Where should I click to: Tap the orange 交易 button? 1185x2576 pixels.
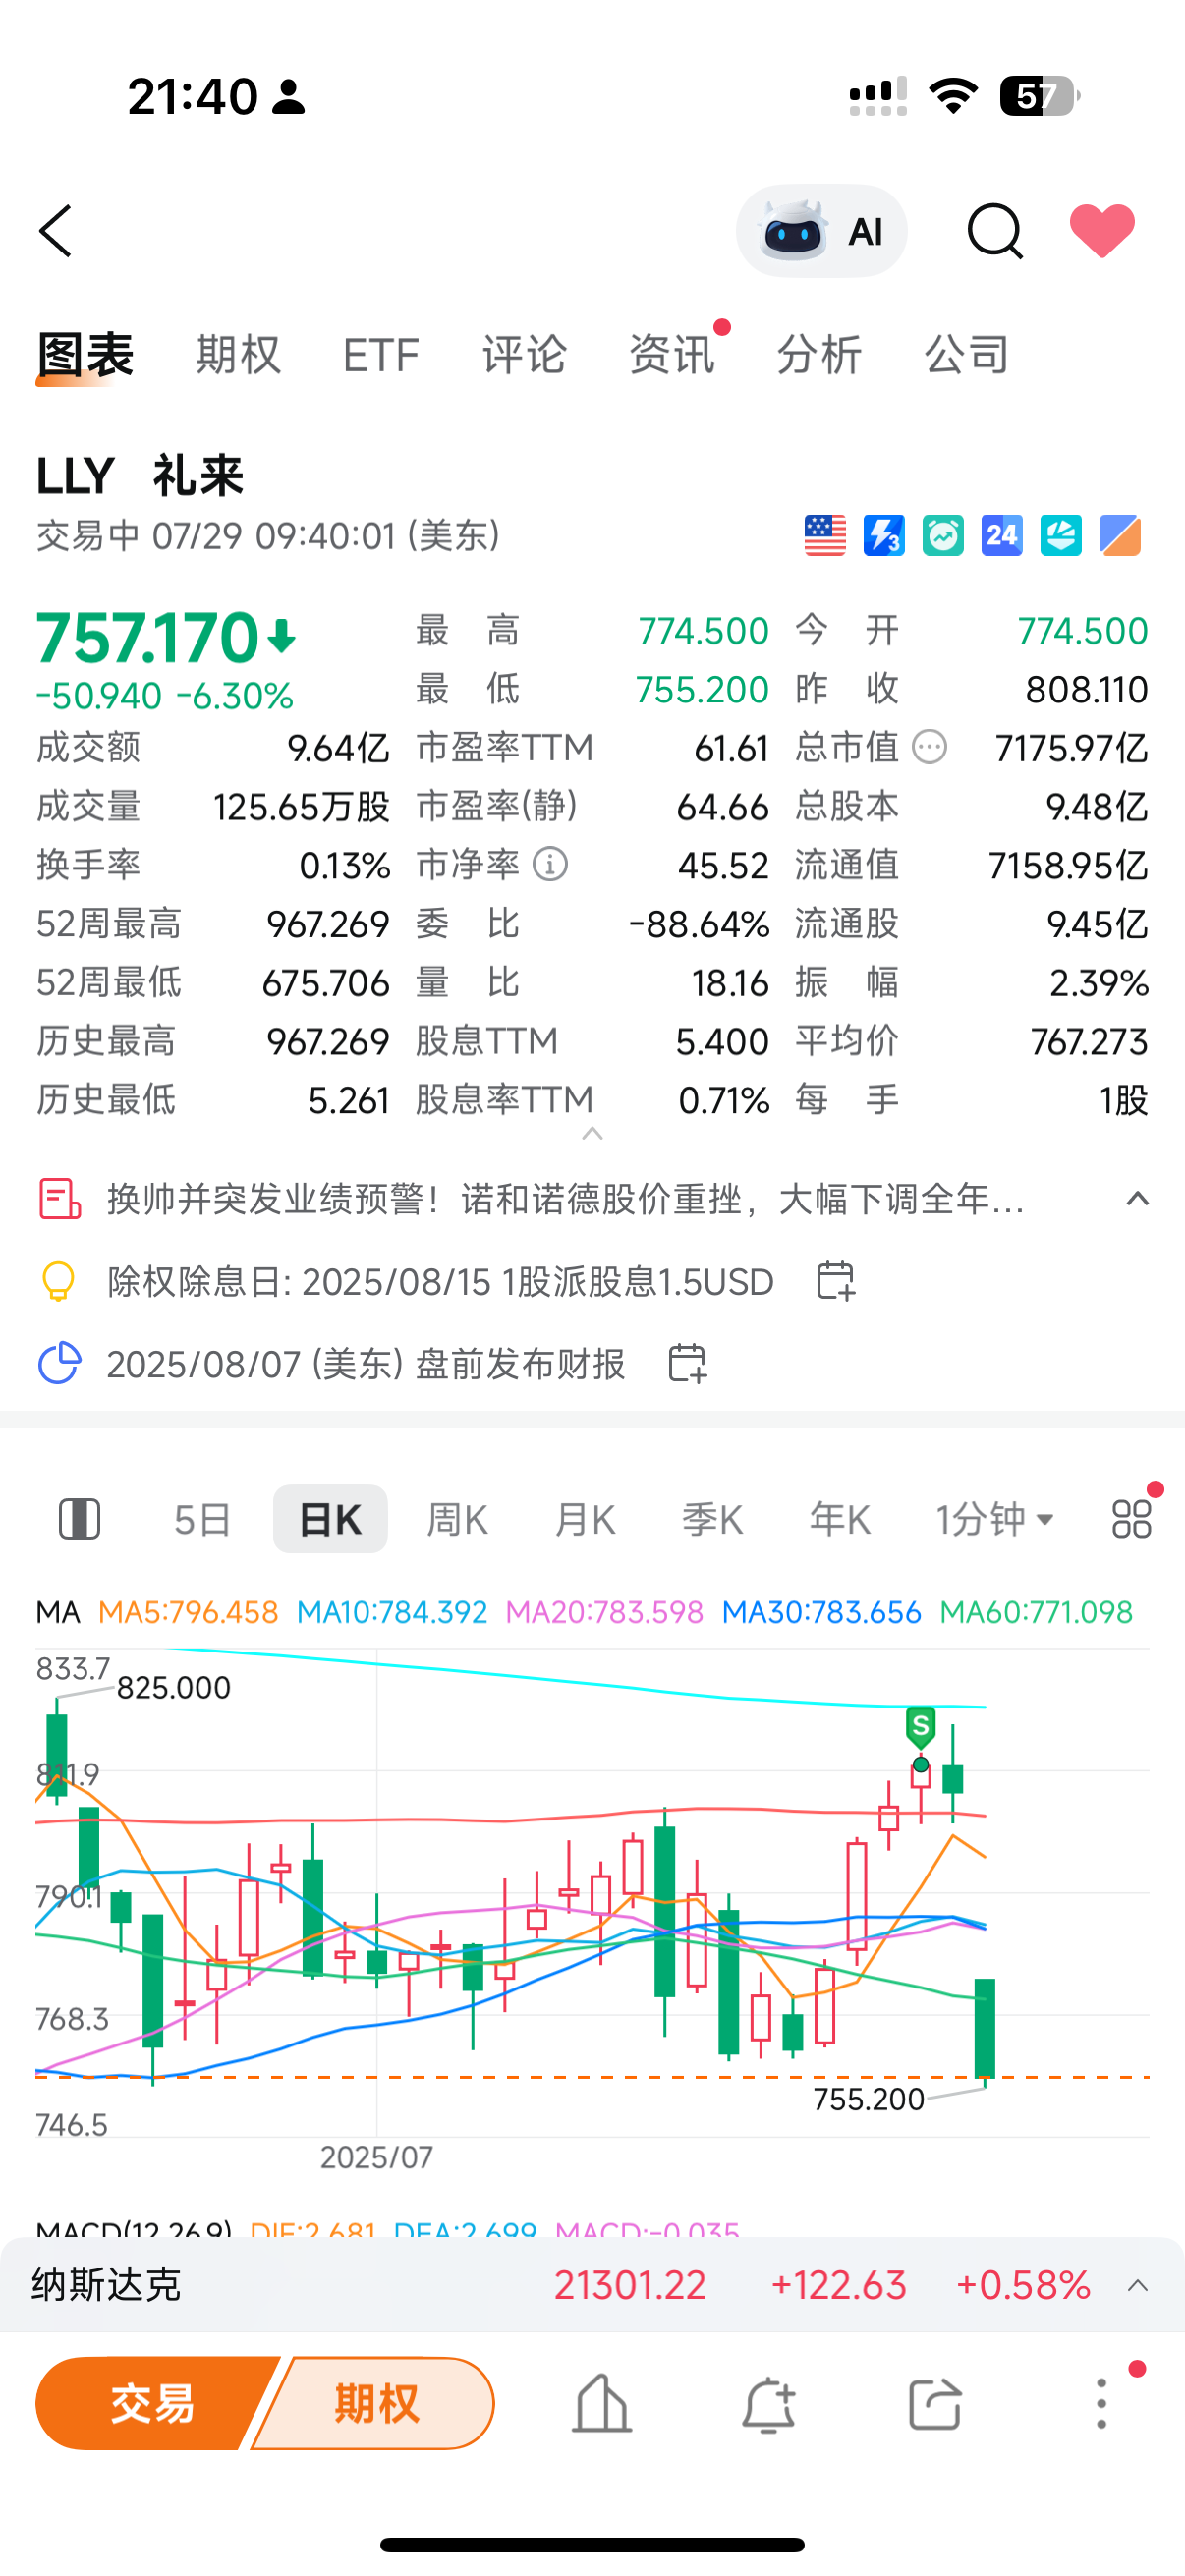click(153, 2403)
